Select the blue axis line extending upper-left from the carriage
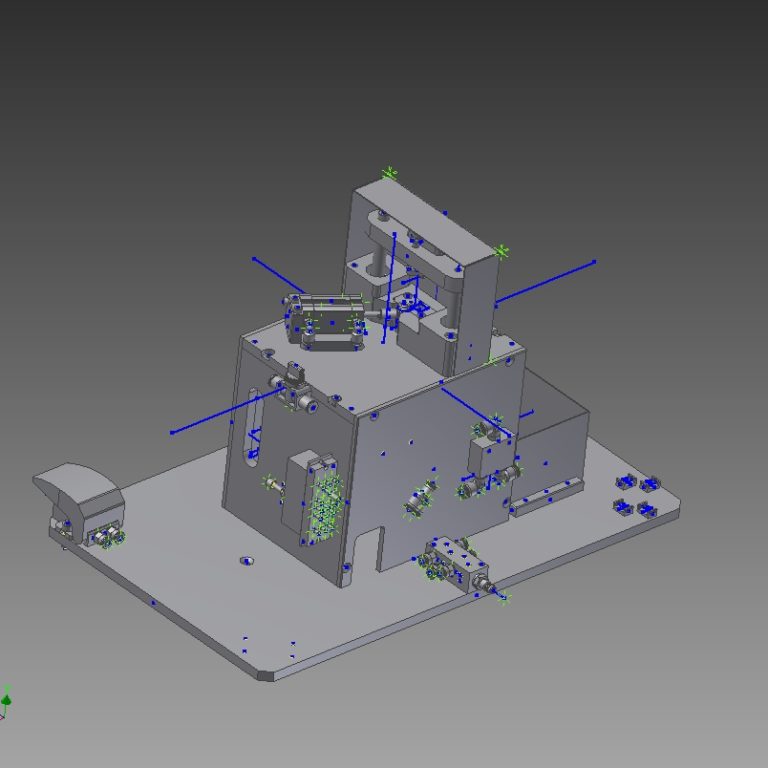Image resolution: width=768 pixels, height=768 pixels. click(x=277, y=274)
